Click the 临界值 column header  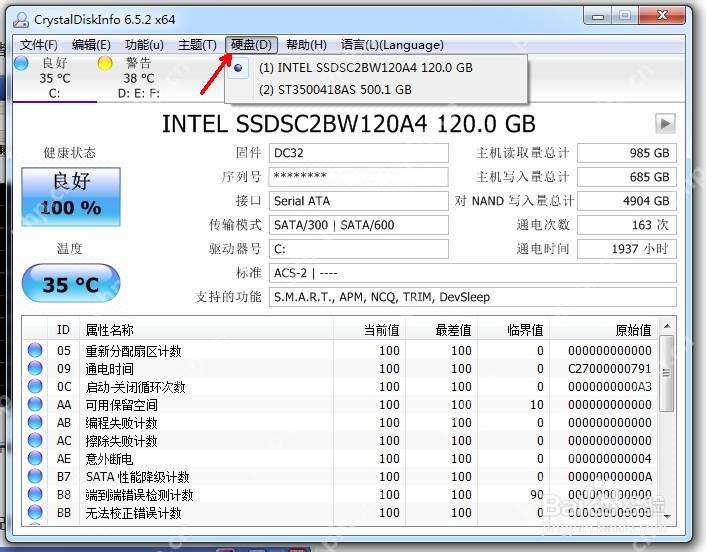[x=514, y=330]
